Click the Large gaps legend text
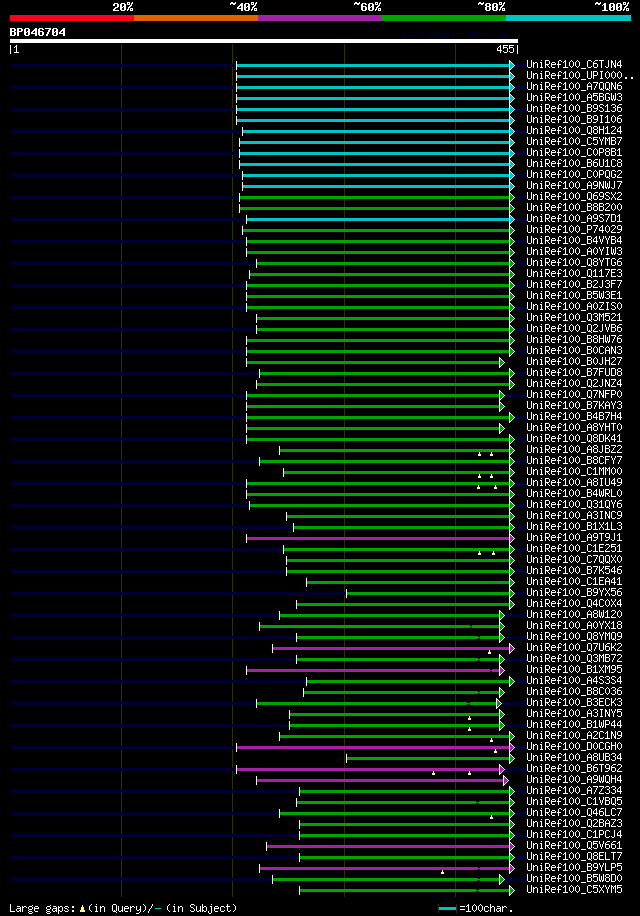 [123, 908]
